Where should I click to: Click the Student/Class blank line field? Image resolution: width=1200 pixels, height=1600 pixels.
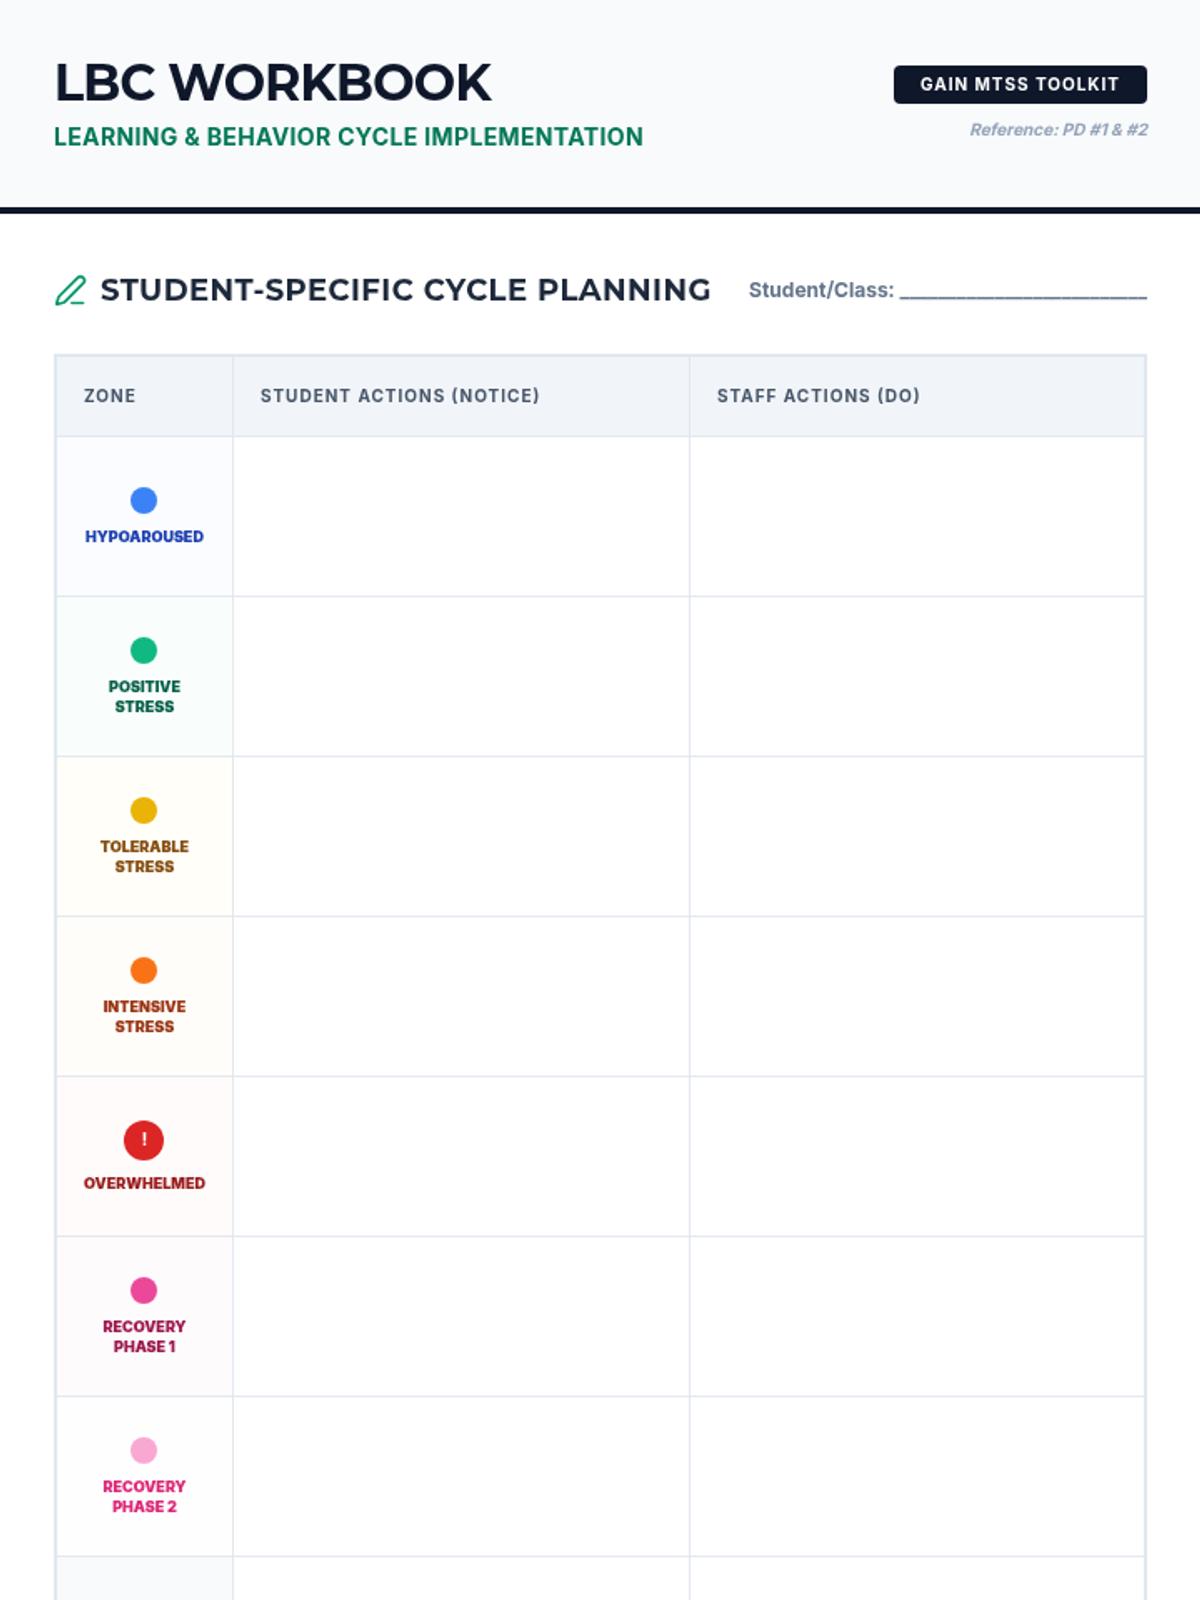pyautogui.click(x=1022, y=290)
